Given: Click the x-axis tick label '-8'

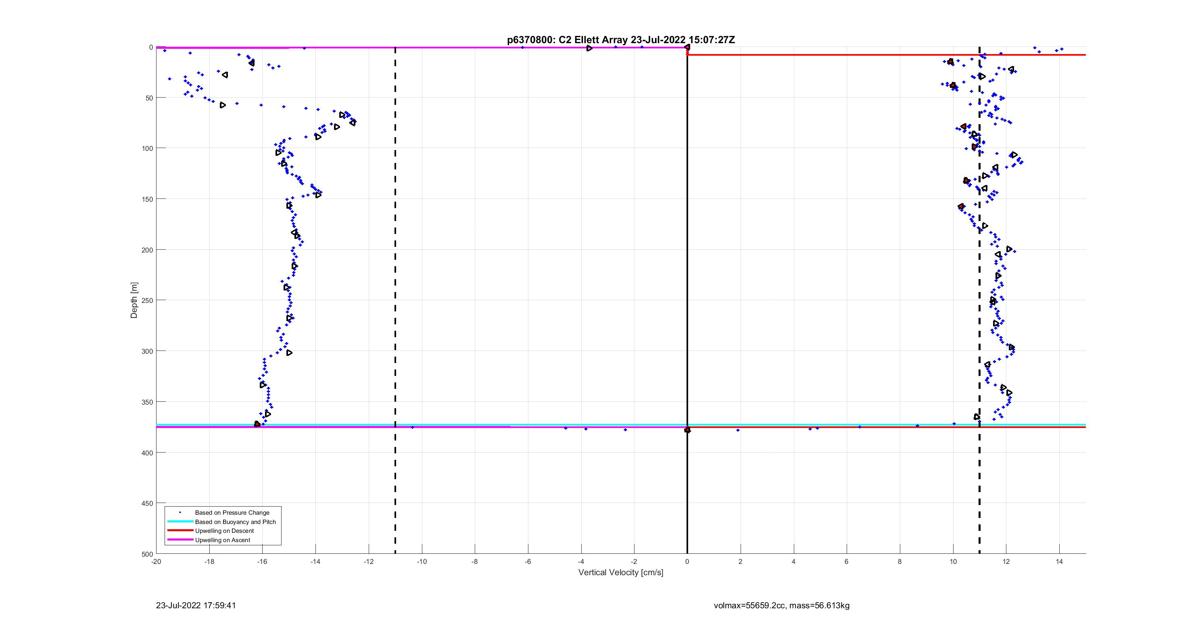Looking at the screenshot, I should click(475, 561).
